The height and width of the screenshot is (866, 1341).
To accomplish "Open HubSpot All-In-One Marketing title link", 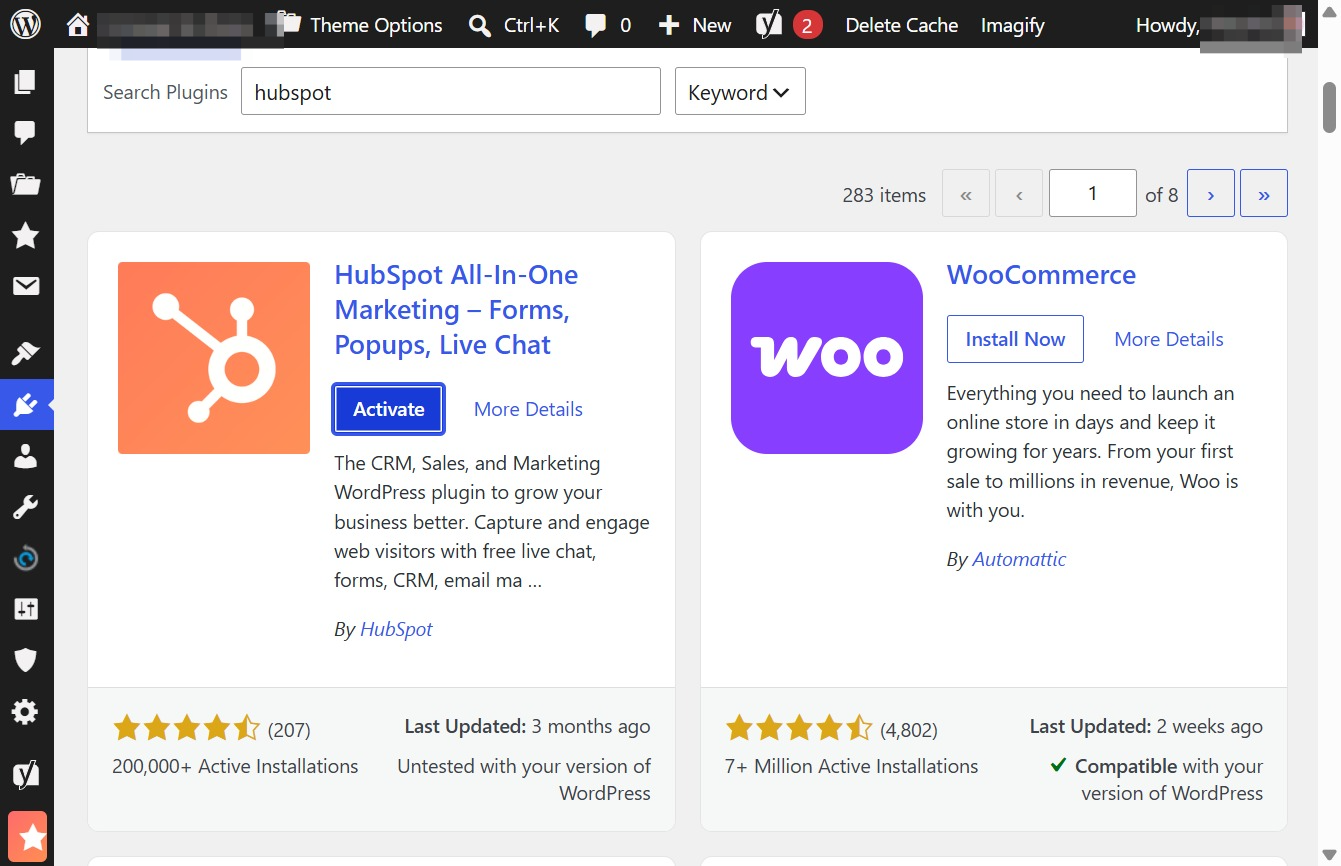I will pos(456,310).
